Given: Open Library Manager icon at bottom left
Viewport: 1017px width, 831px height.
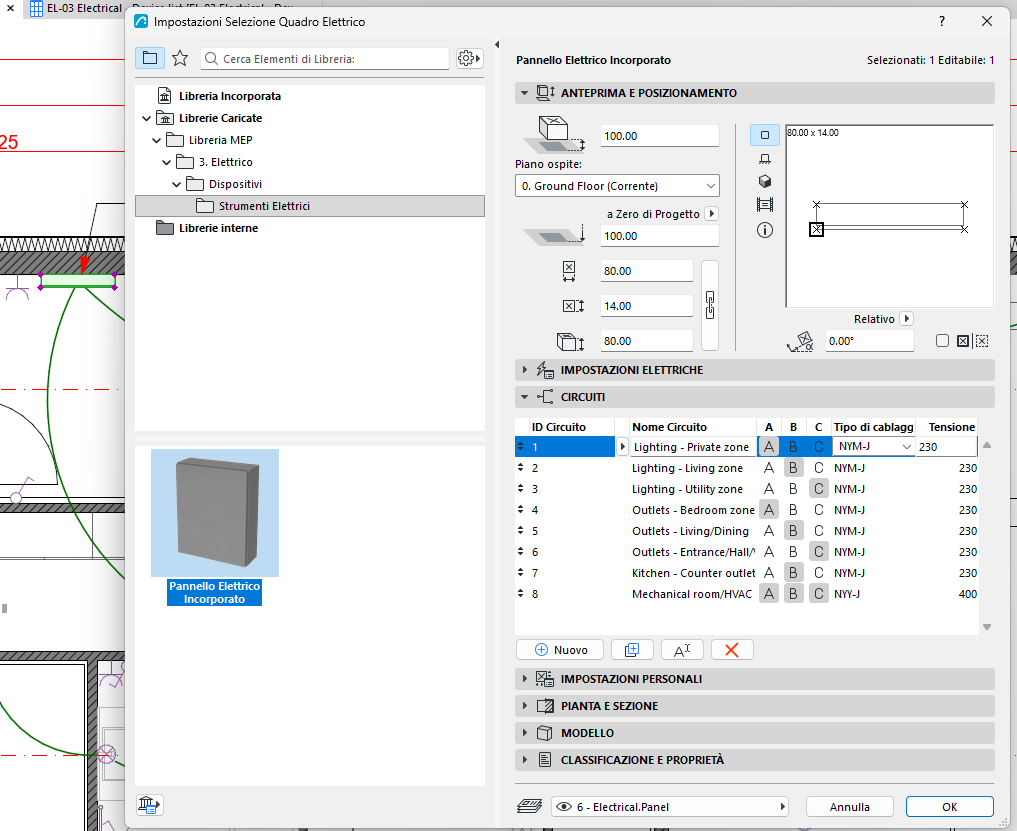Looking at the screenshot, I should tap(149, 805).
